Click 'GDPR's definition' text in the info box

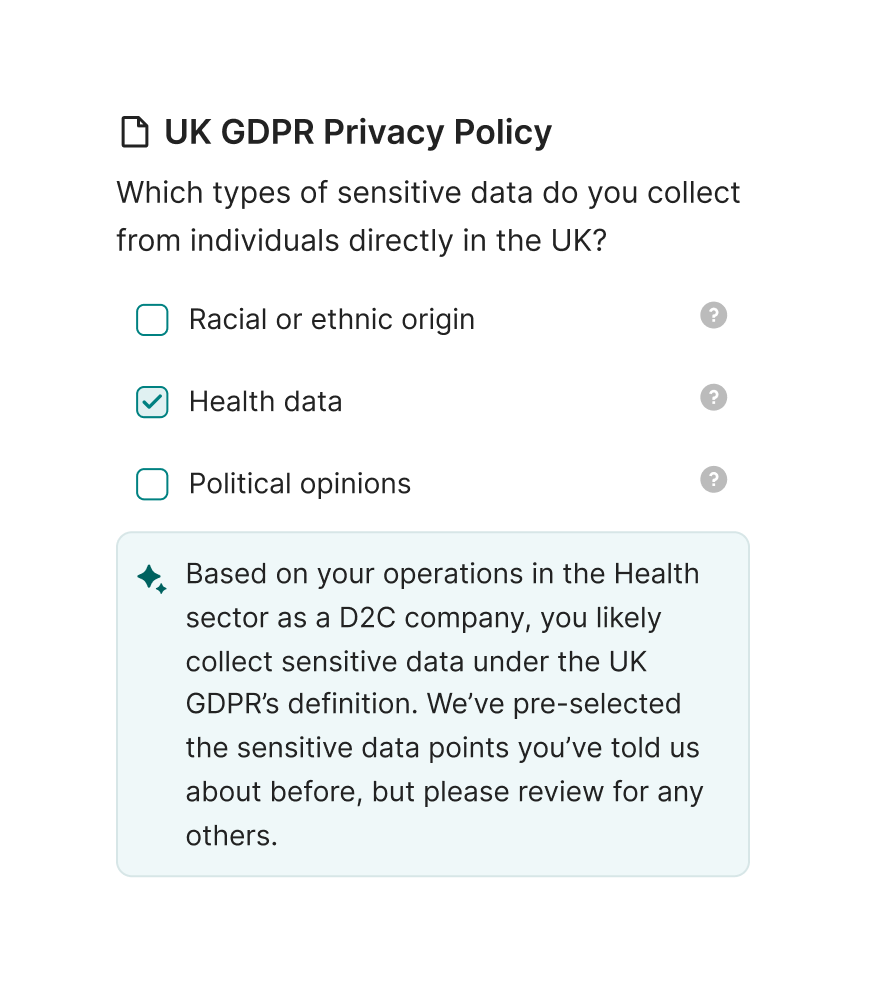point(302,704)
